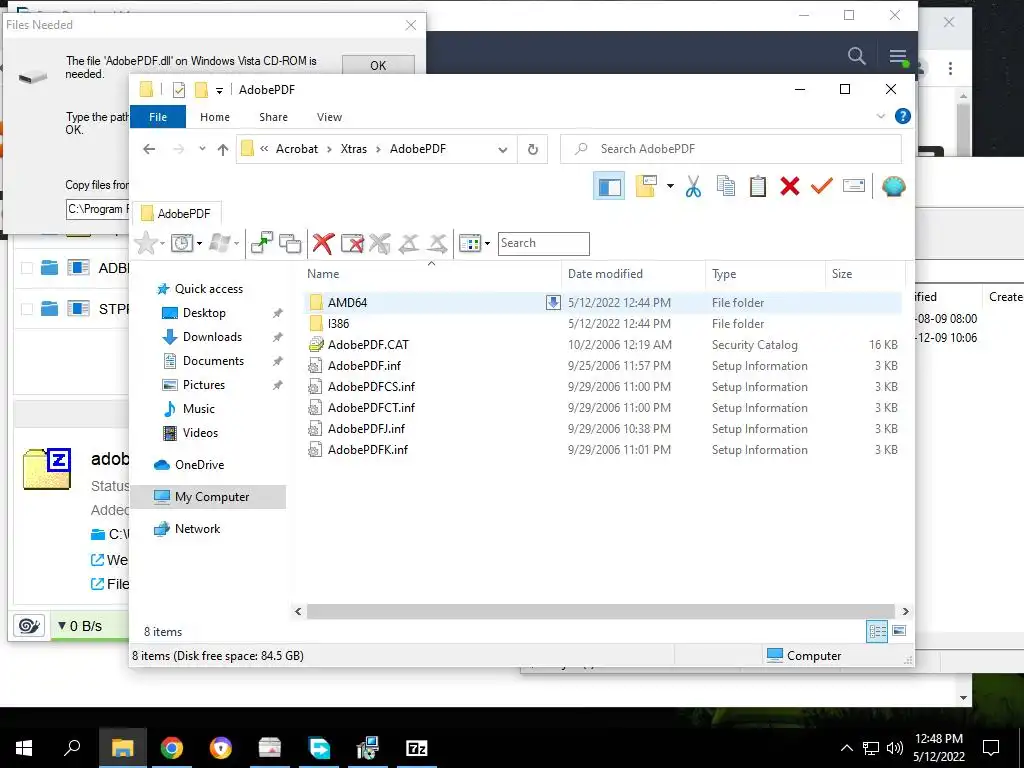1024x768 pixels.
Task: Click the address bar « overflow chevron
Action: coord(264,149)
